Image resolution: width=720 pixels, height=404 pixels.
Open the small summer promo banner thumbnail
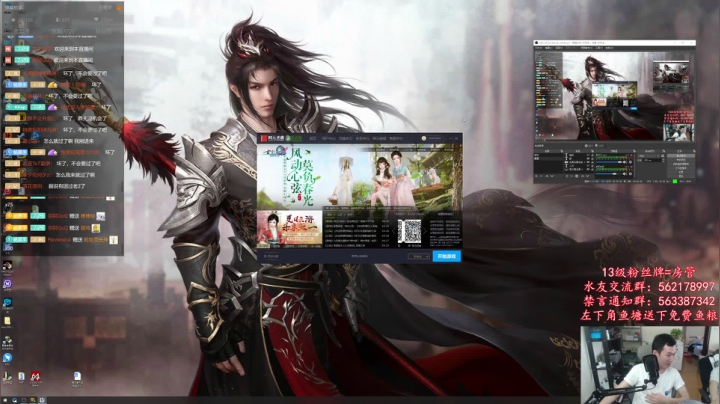[x=290, y=229]
